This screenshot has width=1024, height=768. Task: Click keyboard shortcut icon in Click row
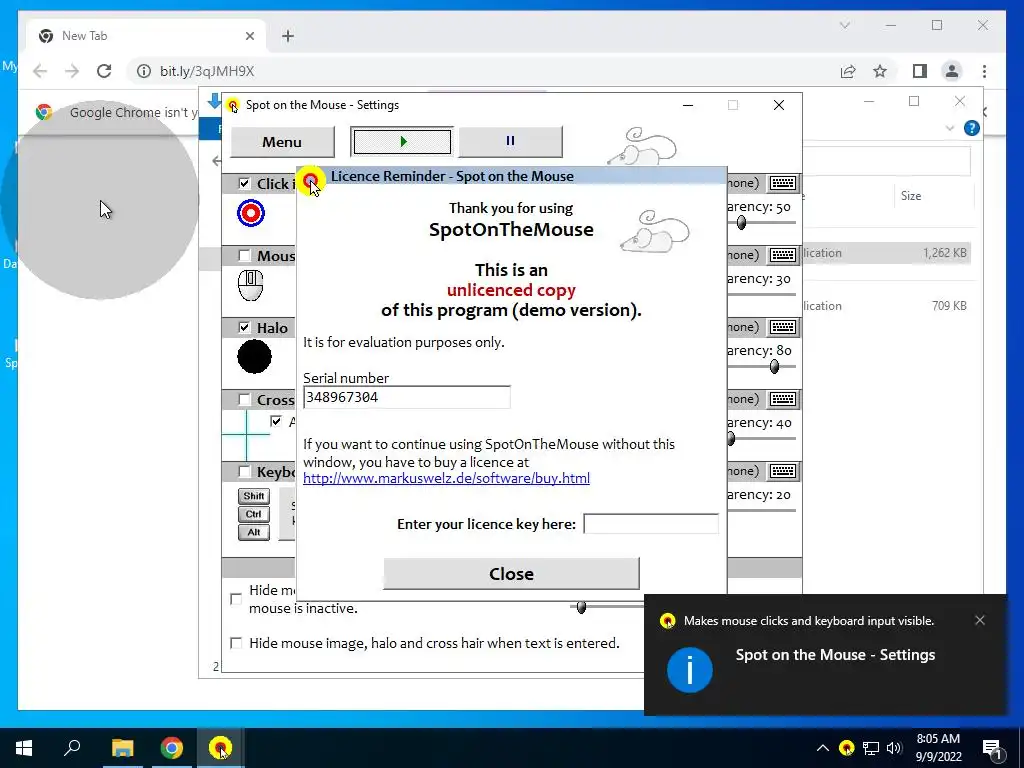click(x=782, y=183)
